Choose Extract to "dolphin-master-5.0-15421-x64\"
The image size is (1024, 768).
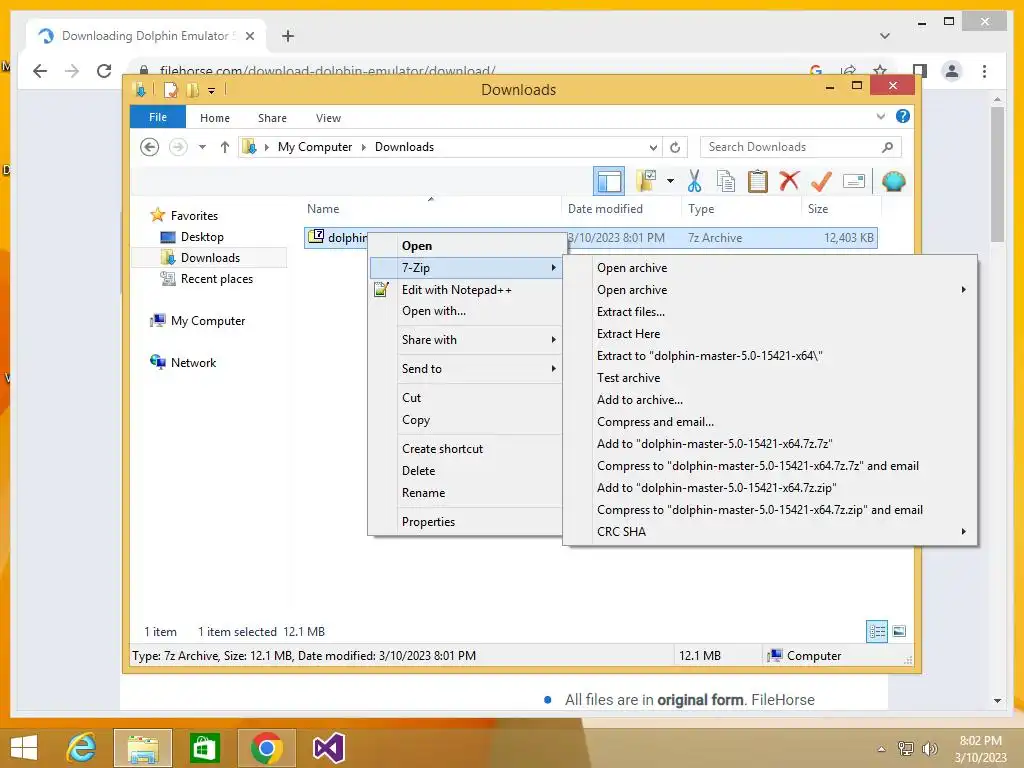click(x=771, y=356)
